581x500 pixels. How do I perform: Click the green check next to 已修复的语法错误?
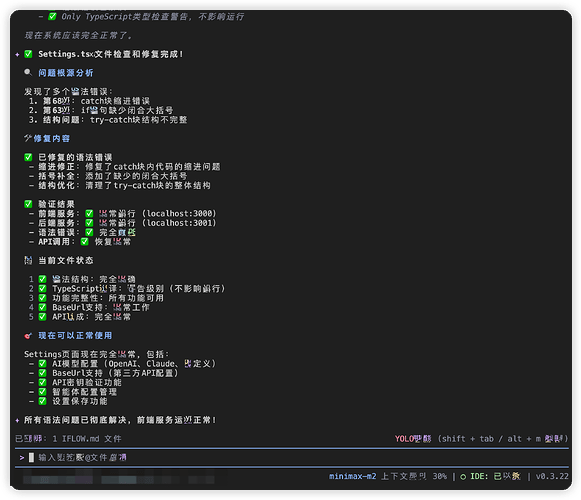point(28,157)
